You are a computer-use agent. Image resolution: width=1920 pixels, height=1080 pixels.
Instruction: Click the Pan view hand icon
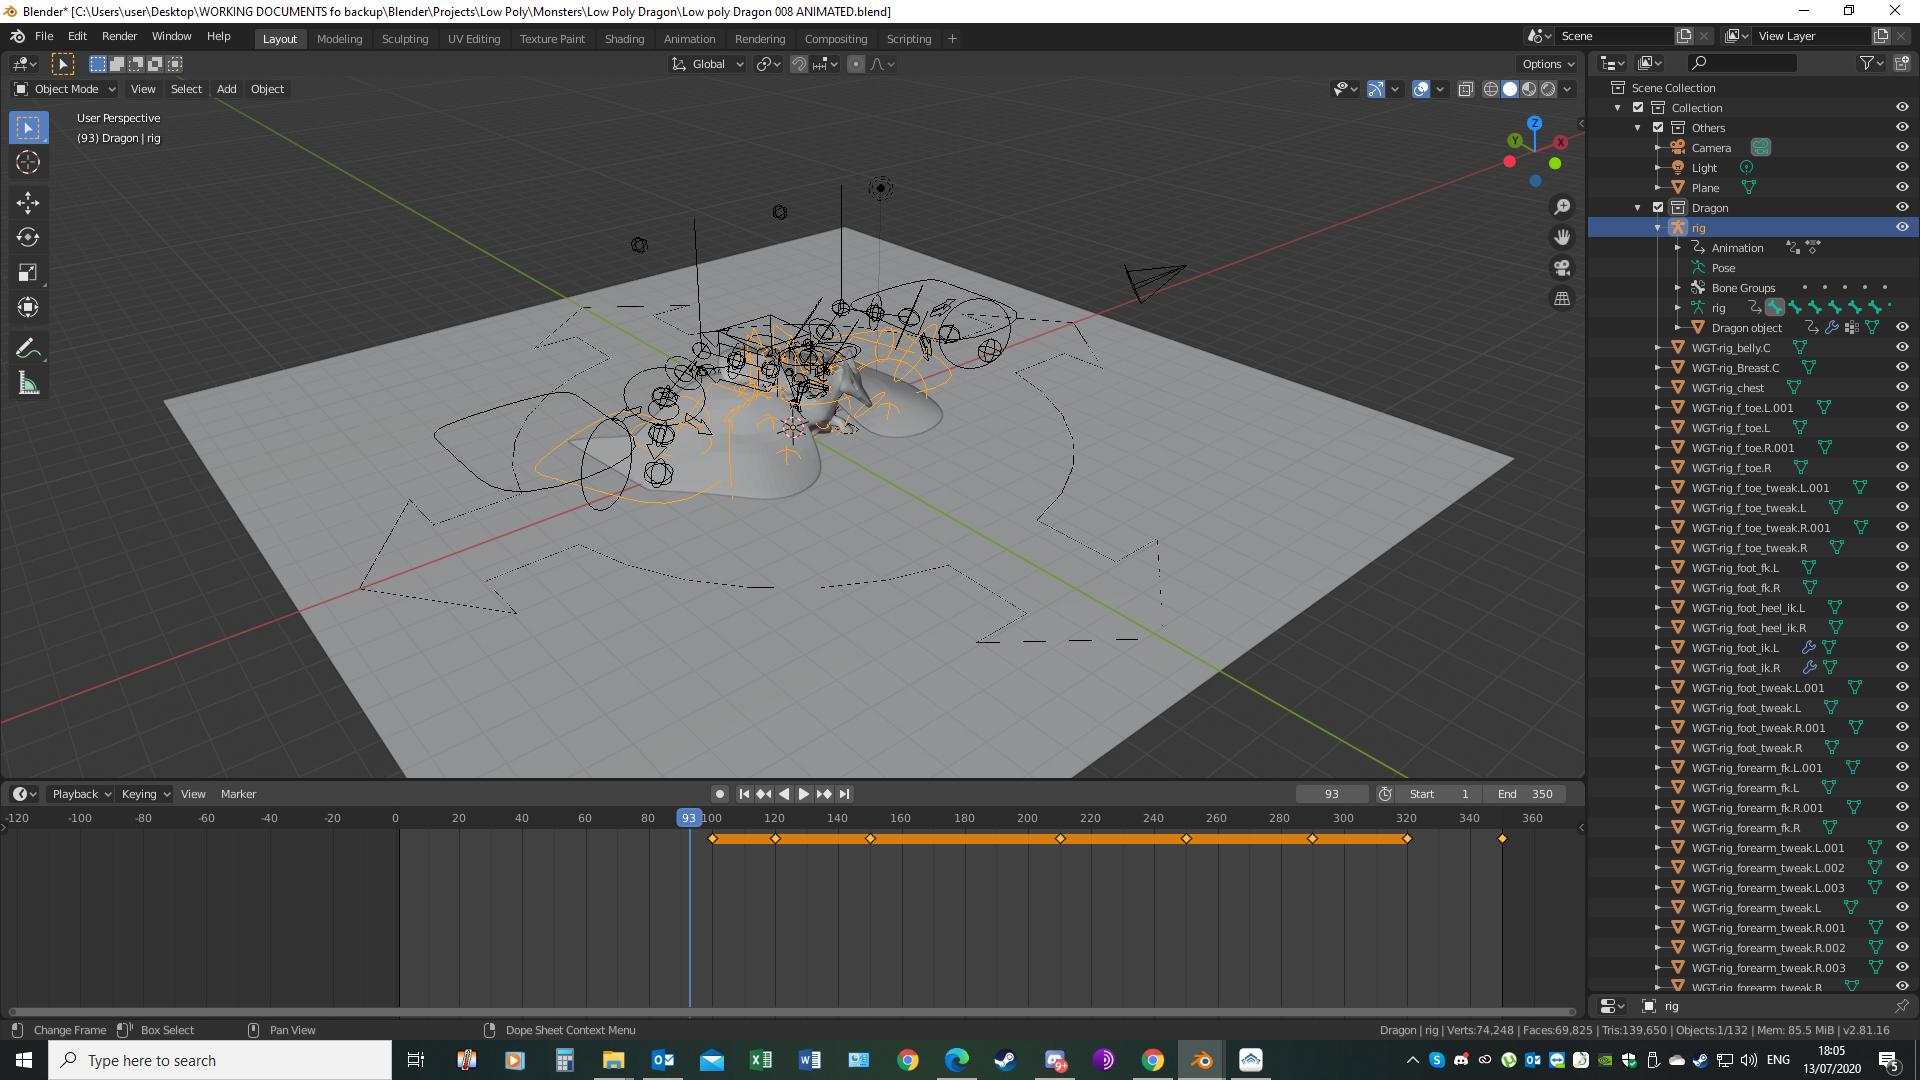[1562, 237]
